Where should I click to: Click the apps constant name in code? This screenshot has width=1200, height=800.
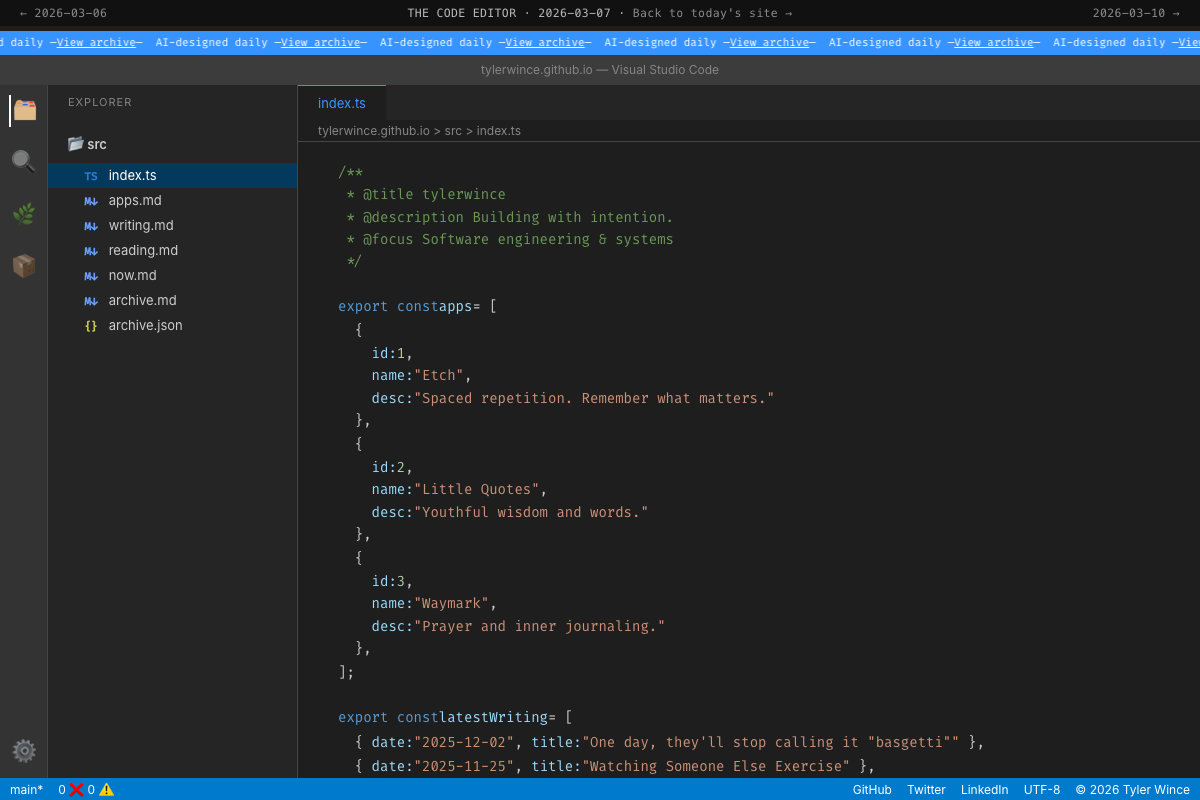[x=456, y=306]
